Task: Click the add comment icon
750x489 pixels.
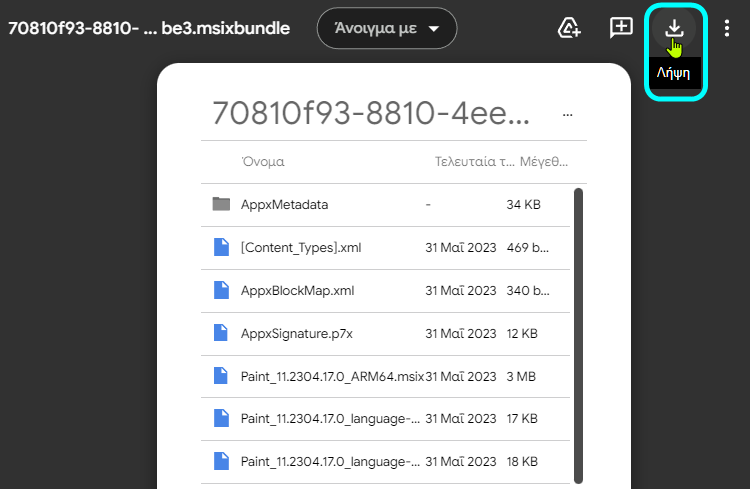Action: coord(621,28)
